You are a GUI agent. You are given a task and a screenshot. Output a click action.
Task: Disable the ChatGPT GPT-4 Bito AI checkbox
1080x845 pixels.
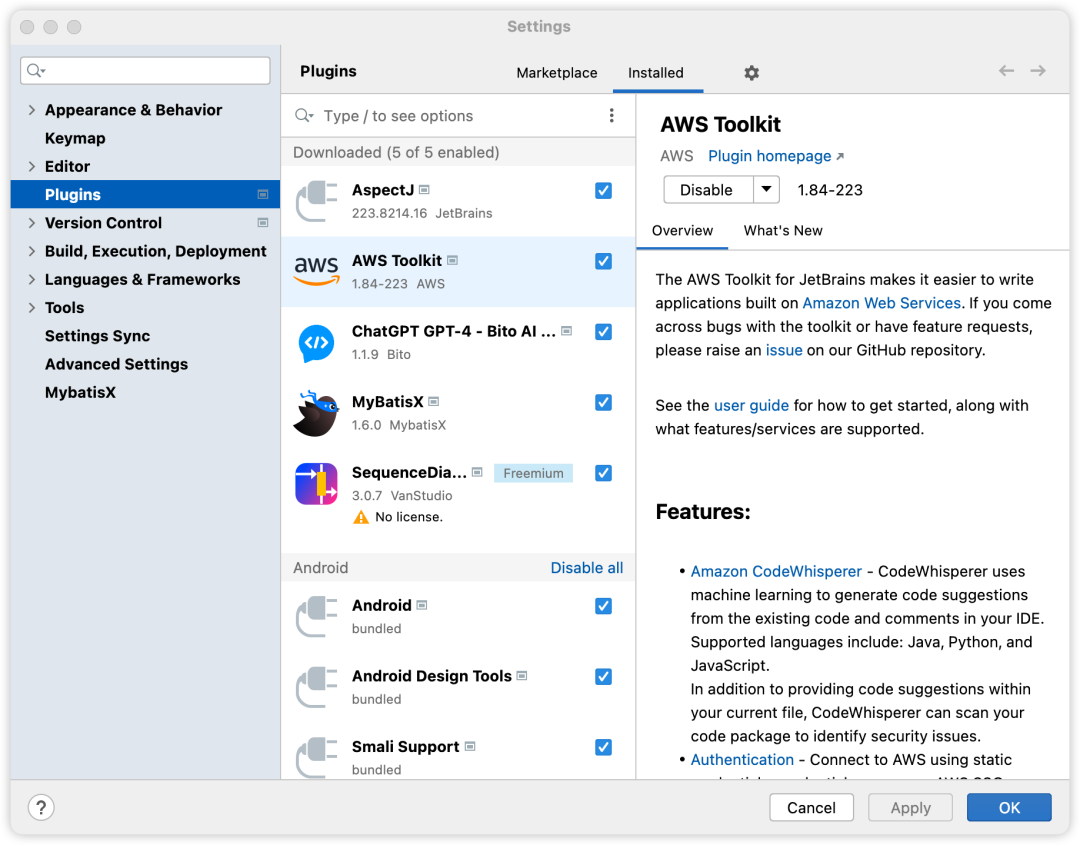[x=603, y=332]
